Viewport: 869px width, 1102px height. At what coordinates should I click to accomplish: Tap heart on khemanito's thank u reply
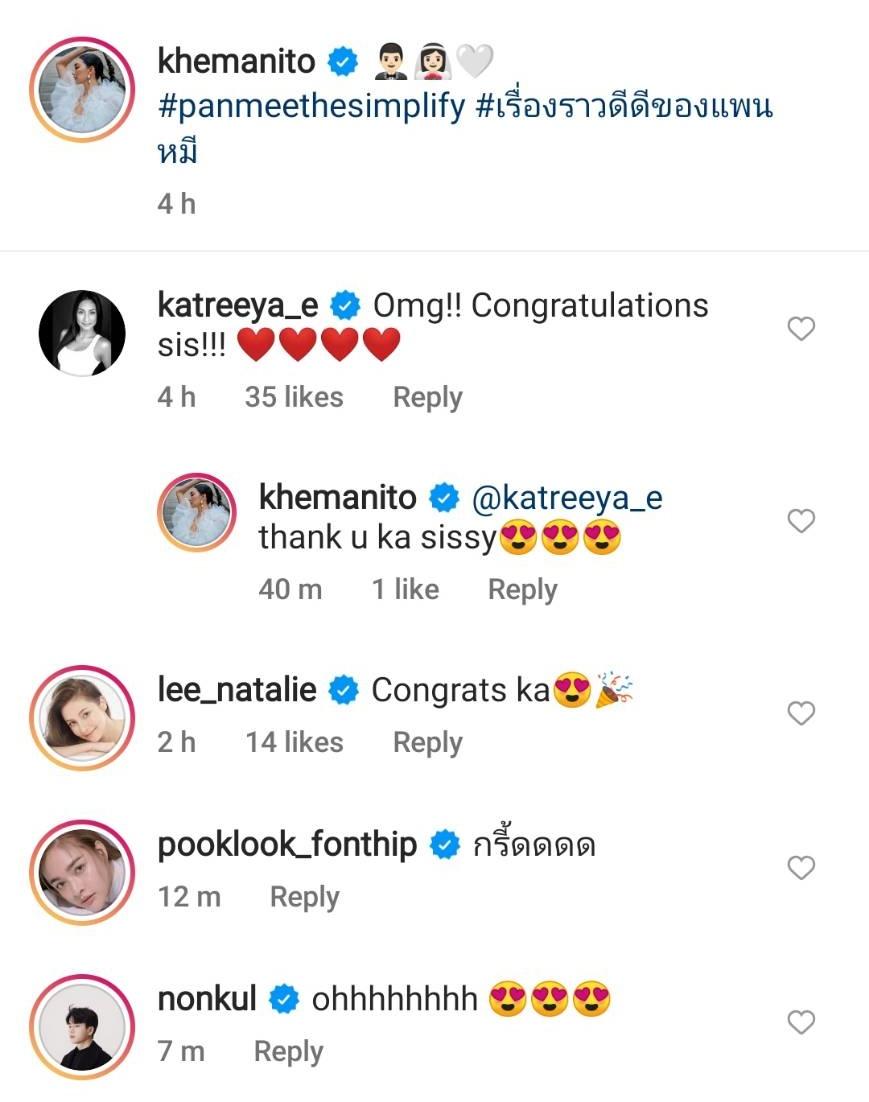coord(801,521)
